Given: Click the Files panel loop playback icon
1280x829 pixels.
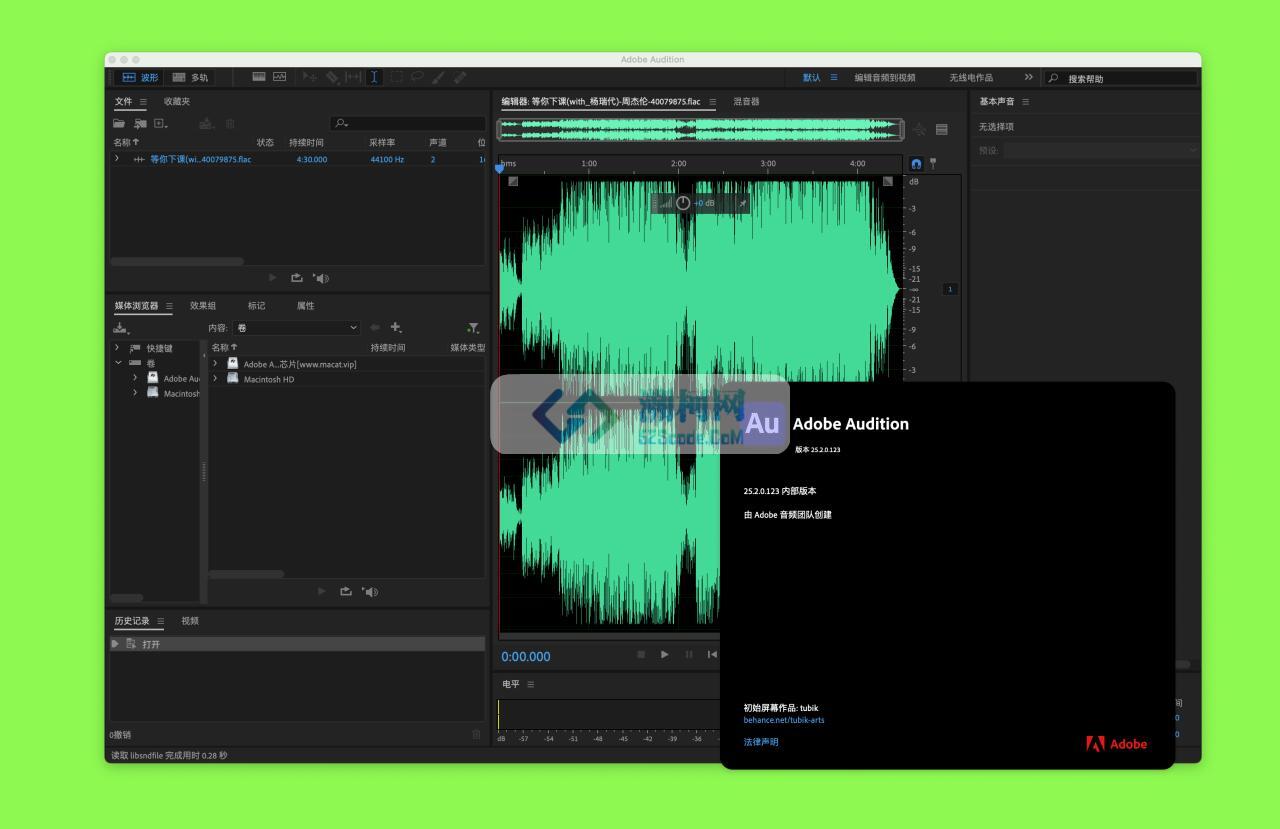Looking at the screenshot, I should pos(296,278).
